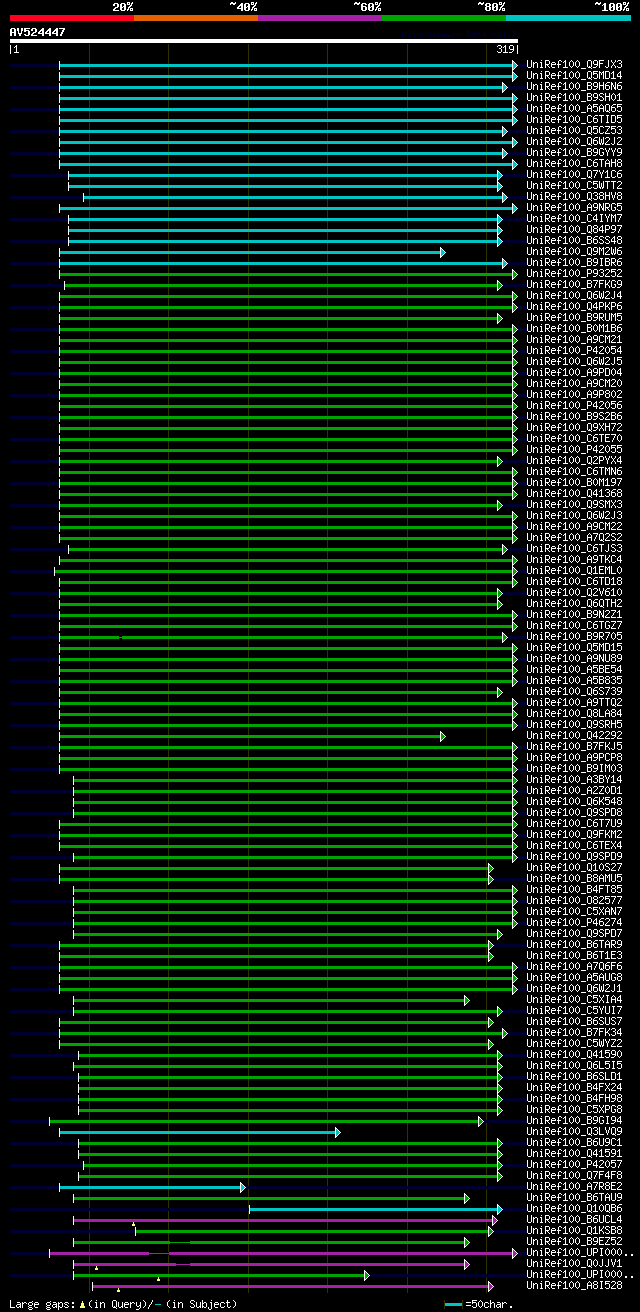Open hit UniRef100_Q2V610
Viewport: 640px width, 1312px height.
coord(575,592)
